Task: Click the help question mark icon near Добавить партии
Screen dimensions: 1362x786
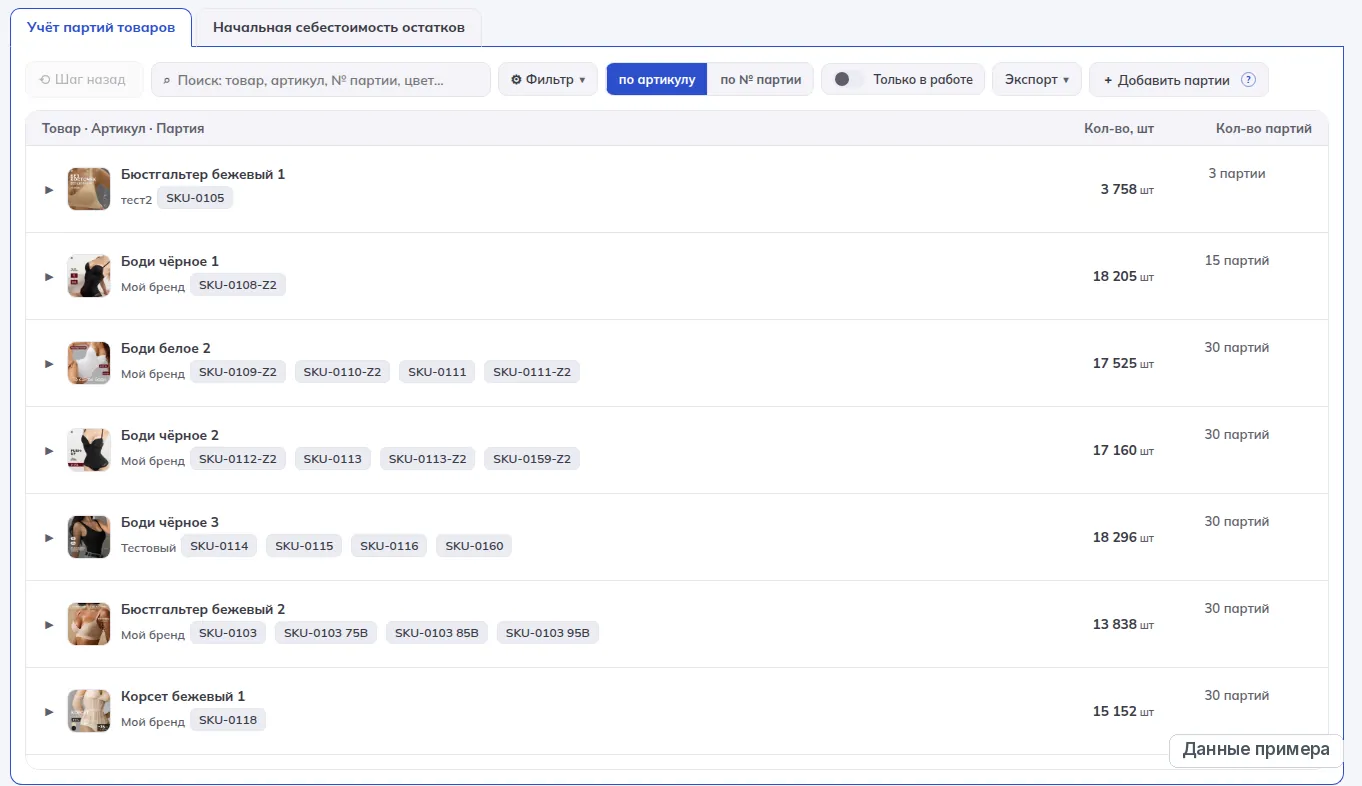Action: [x=1248, y=80]
